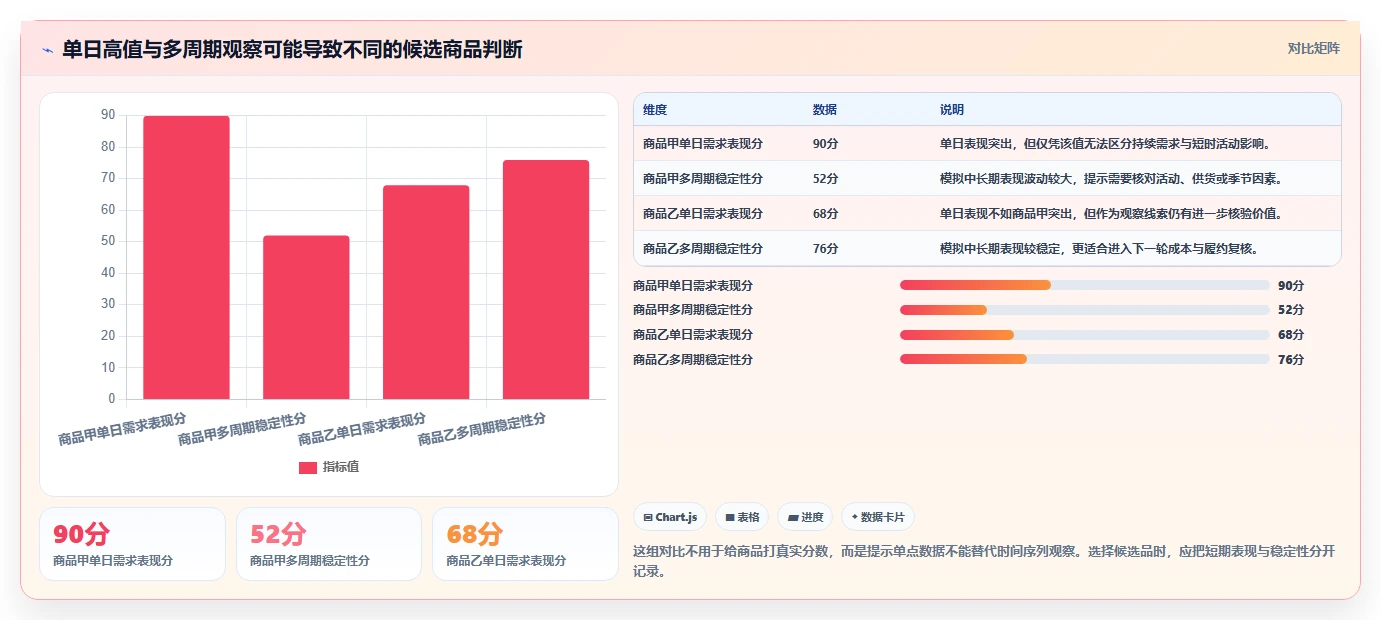Click the footer note starting 这组对比不用于

click(984, 561)
